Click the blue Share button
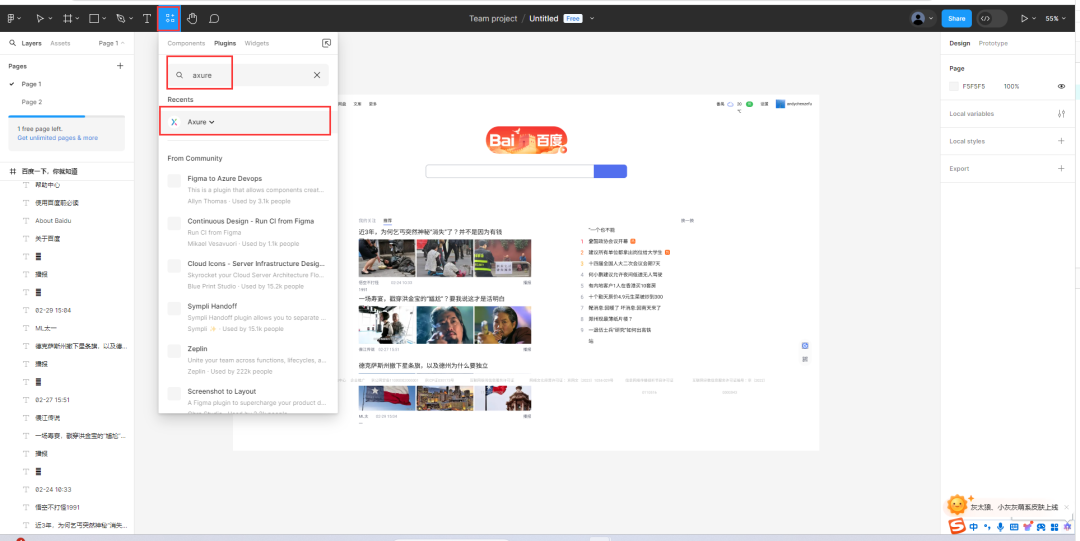This screenshot has height=541, width=1080. pyautogui.click(x=956, y=19)
